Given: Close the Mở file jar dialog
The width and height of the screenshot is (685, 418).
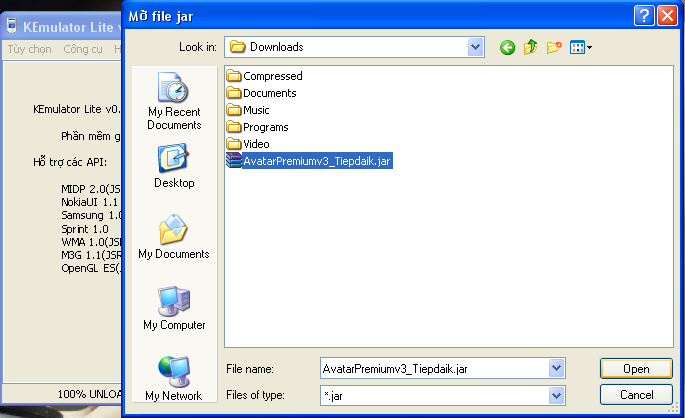Looking at the screenshot, I should click(668, 16).
